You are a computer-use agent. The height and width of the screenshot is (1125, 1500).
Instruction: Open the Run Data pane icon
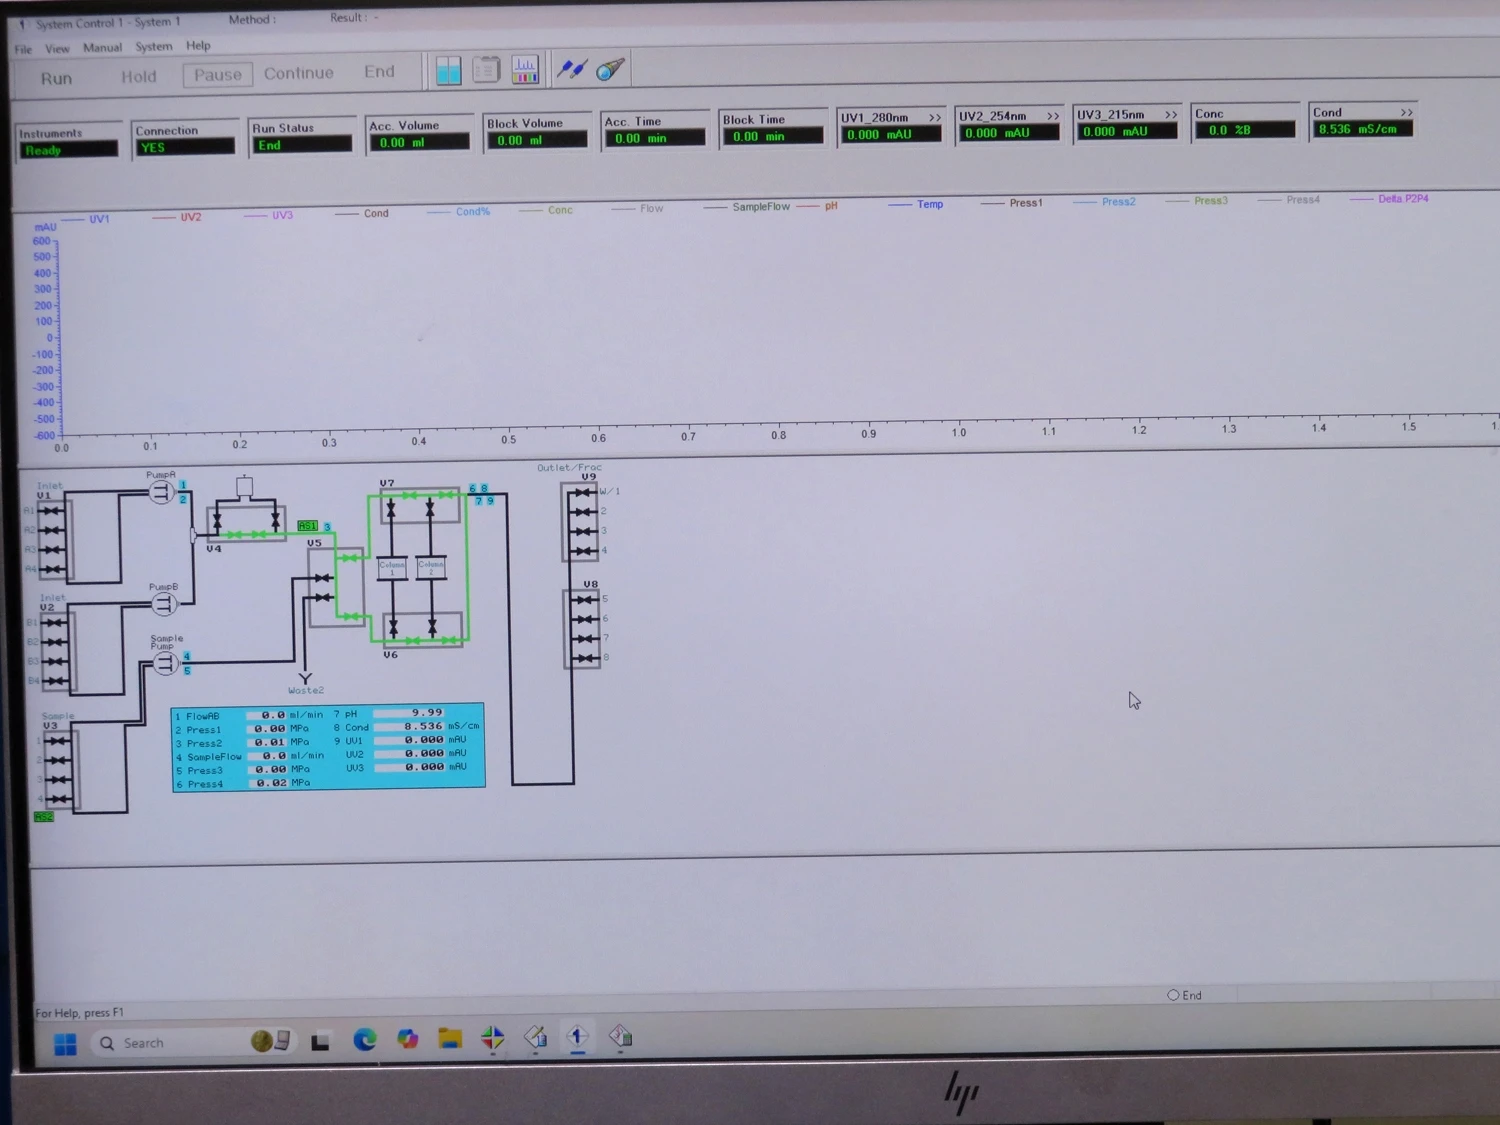pos(448,70)
